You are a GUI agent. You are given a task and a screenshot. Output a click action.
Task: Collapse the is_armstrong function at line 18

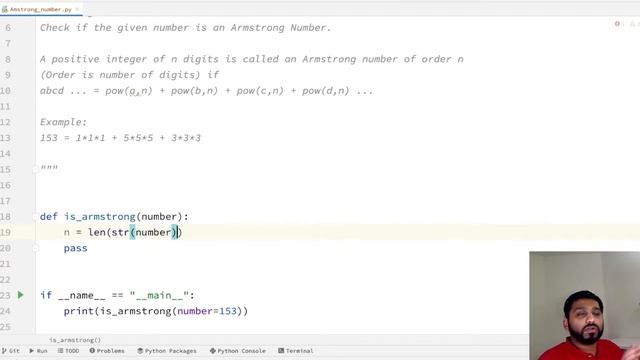(x=36, y=217)
